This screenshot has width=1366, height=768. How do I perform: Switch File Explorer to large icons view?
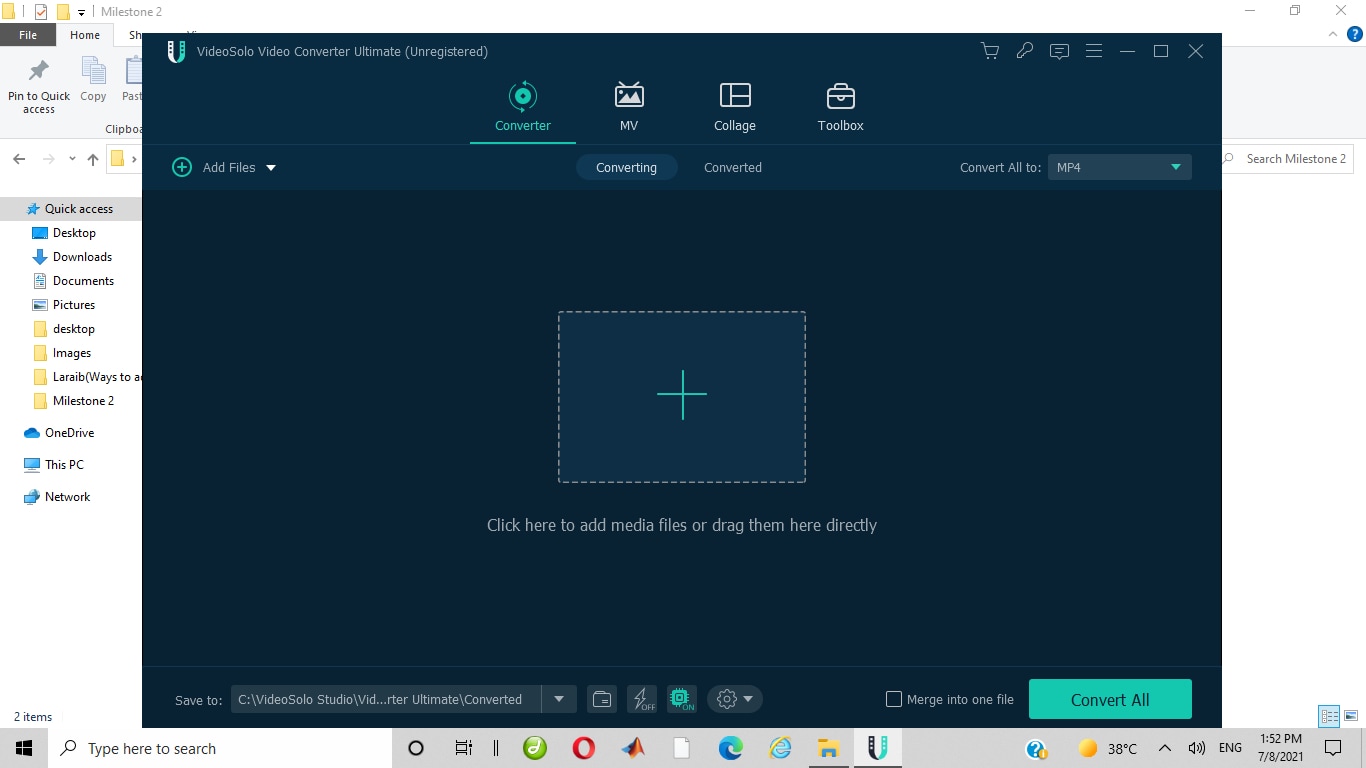click(1351, 716)
